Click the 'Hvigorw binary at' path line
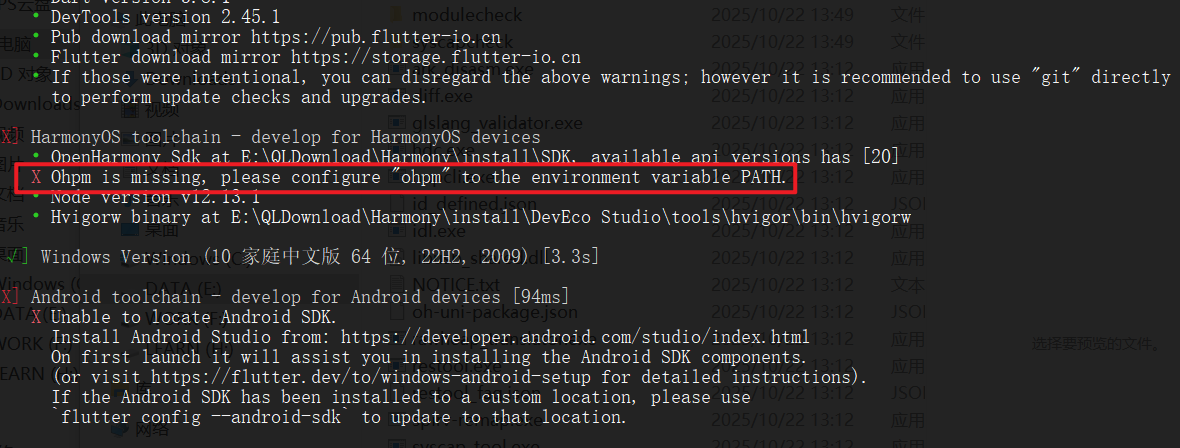The height and width of the screenshot is (448, 1180). pyautogui.click(x=481, y=218)
